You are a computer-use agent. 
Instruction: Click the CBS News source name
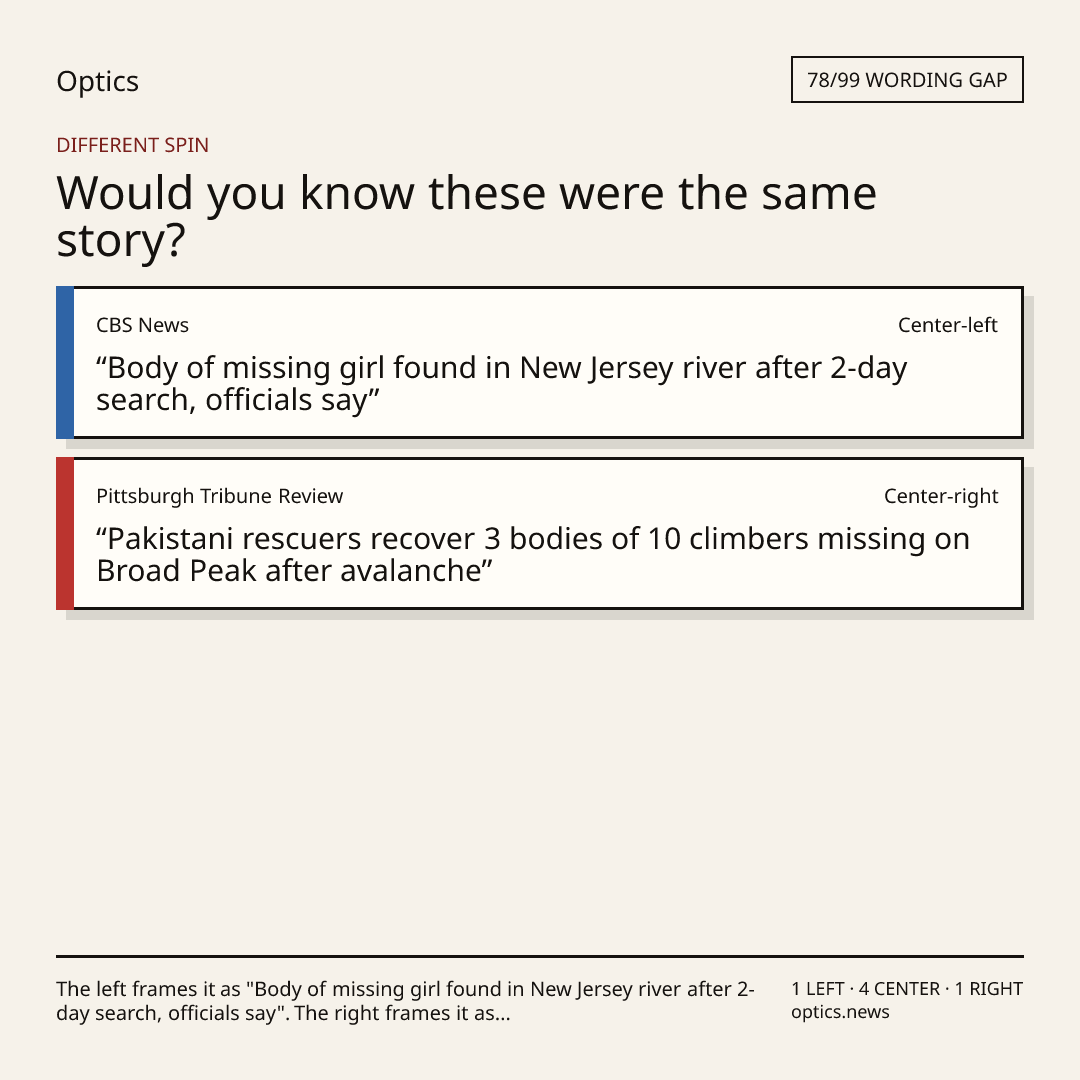(x=143, y=325)
